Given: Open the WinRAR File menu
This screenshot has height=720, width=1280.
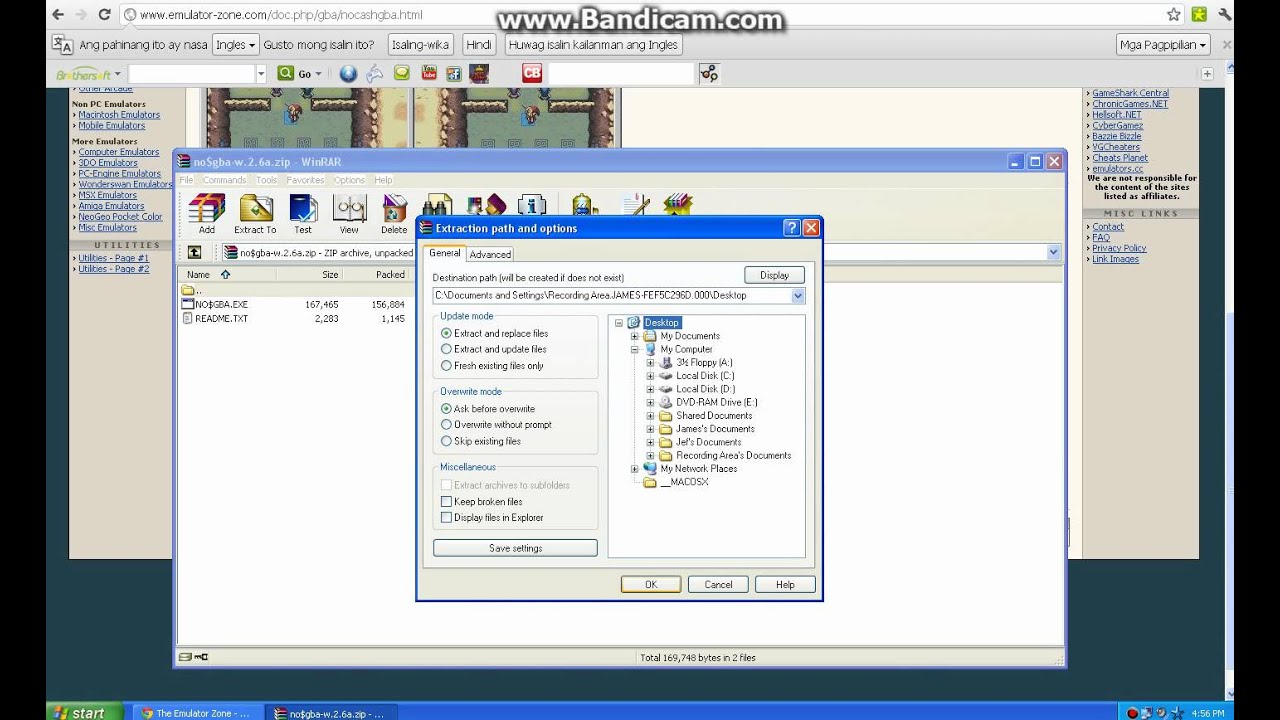Looking at the screenshot, I should (186, 180).
